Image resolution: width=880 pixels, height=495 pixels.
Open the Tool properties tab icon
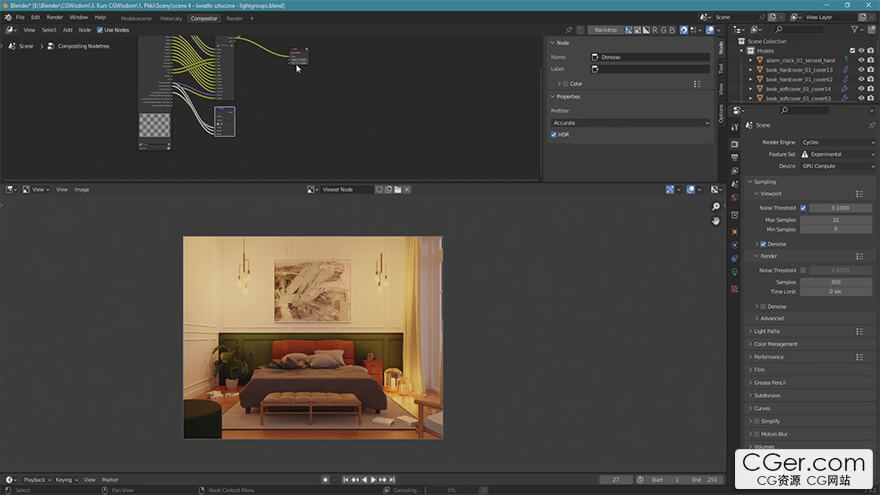735,128
